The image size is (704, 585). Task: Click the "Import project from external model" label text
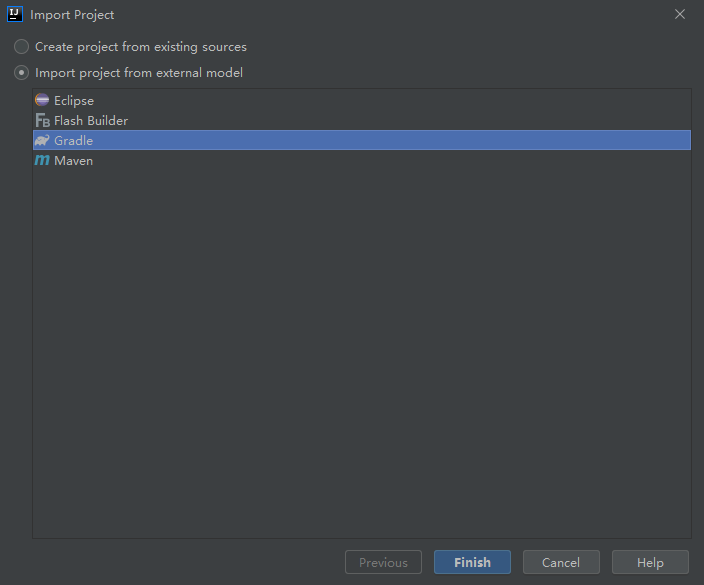tap(138, 72)
